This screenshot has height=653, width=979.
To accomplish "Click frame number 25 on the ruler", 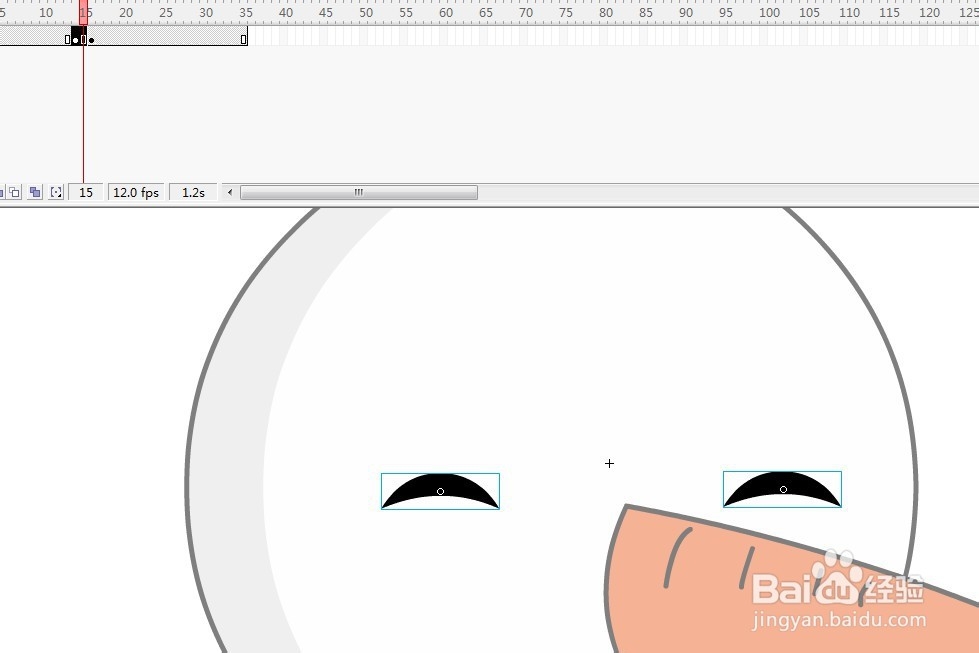I will pos(165,12).
